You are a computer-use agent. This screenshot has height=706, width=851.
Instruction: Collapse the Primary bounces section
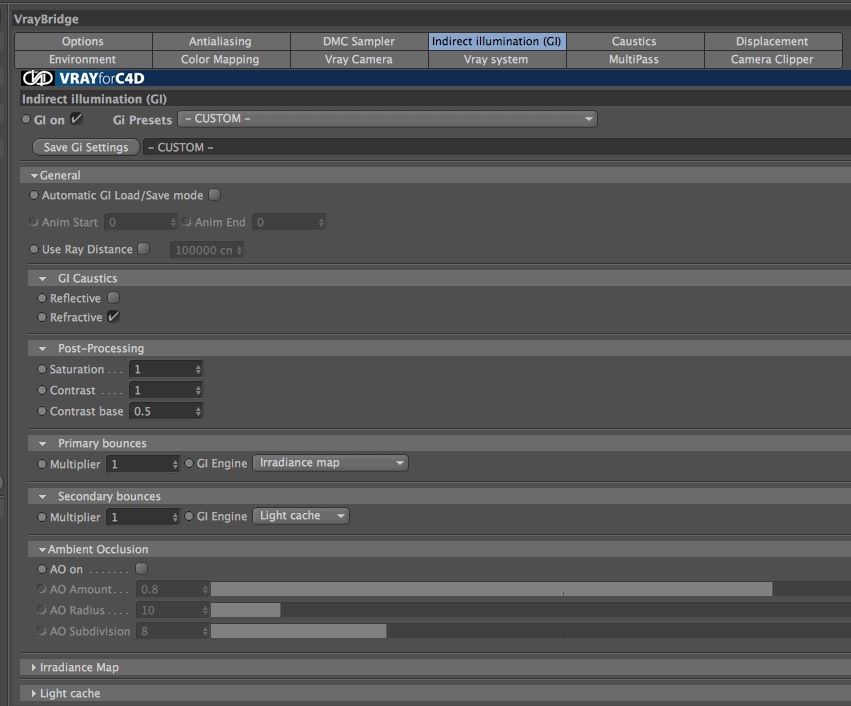42,443
